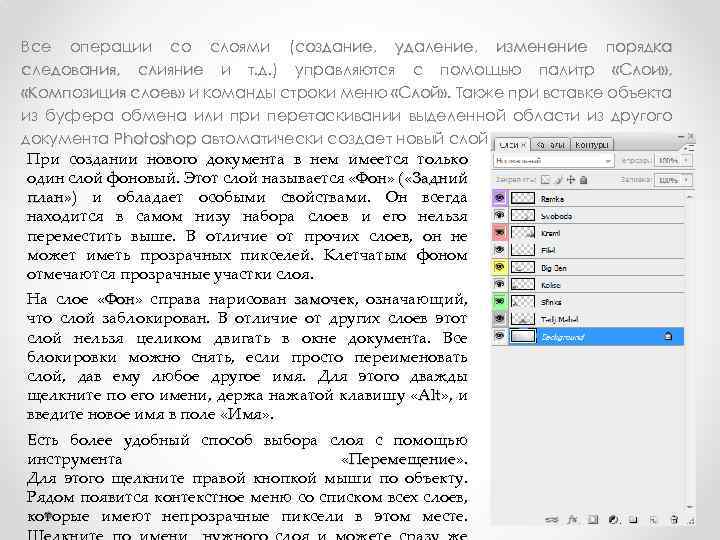This screenshot has height=540, width=720.
Task: Click the Background layer thumbnail
Action: pos(523,336)
